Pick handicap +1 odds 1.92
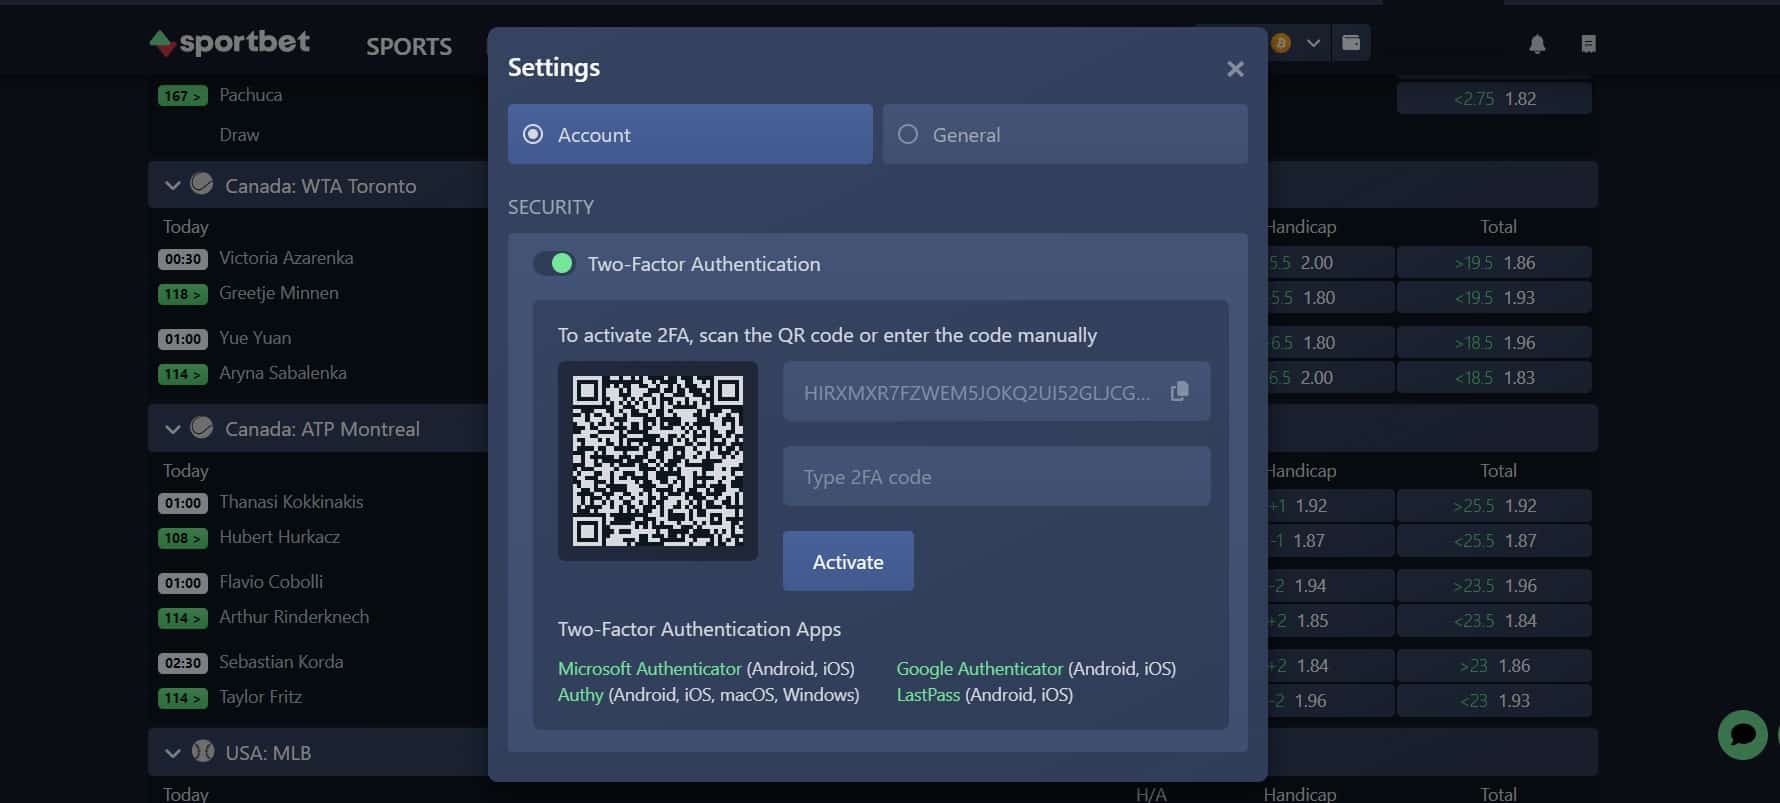This screenshot has height=803, width=1780. coord(1330,505)
